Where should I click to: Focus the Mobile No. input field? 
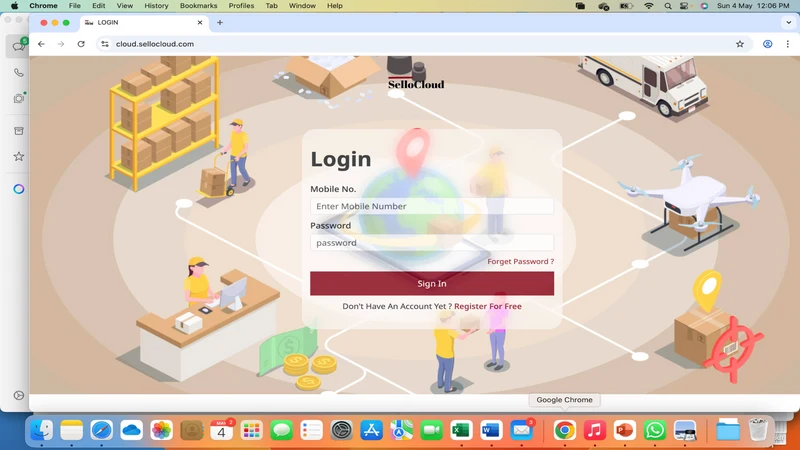(x=432, y=206)
